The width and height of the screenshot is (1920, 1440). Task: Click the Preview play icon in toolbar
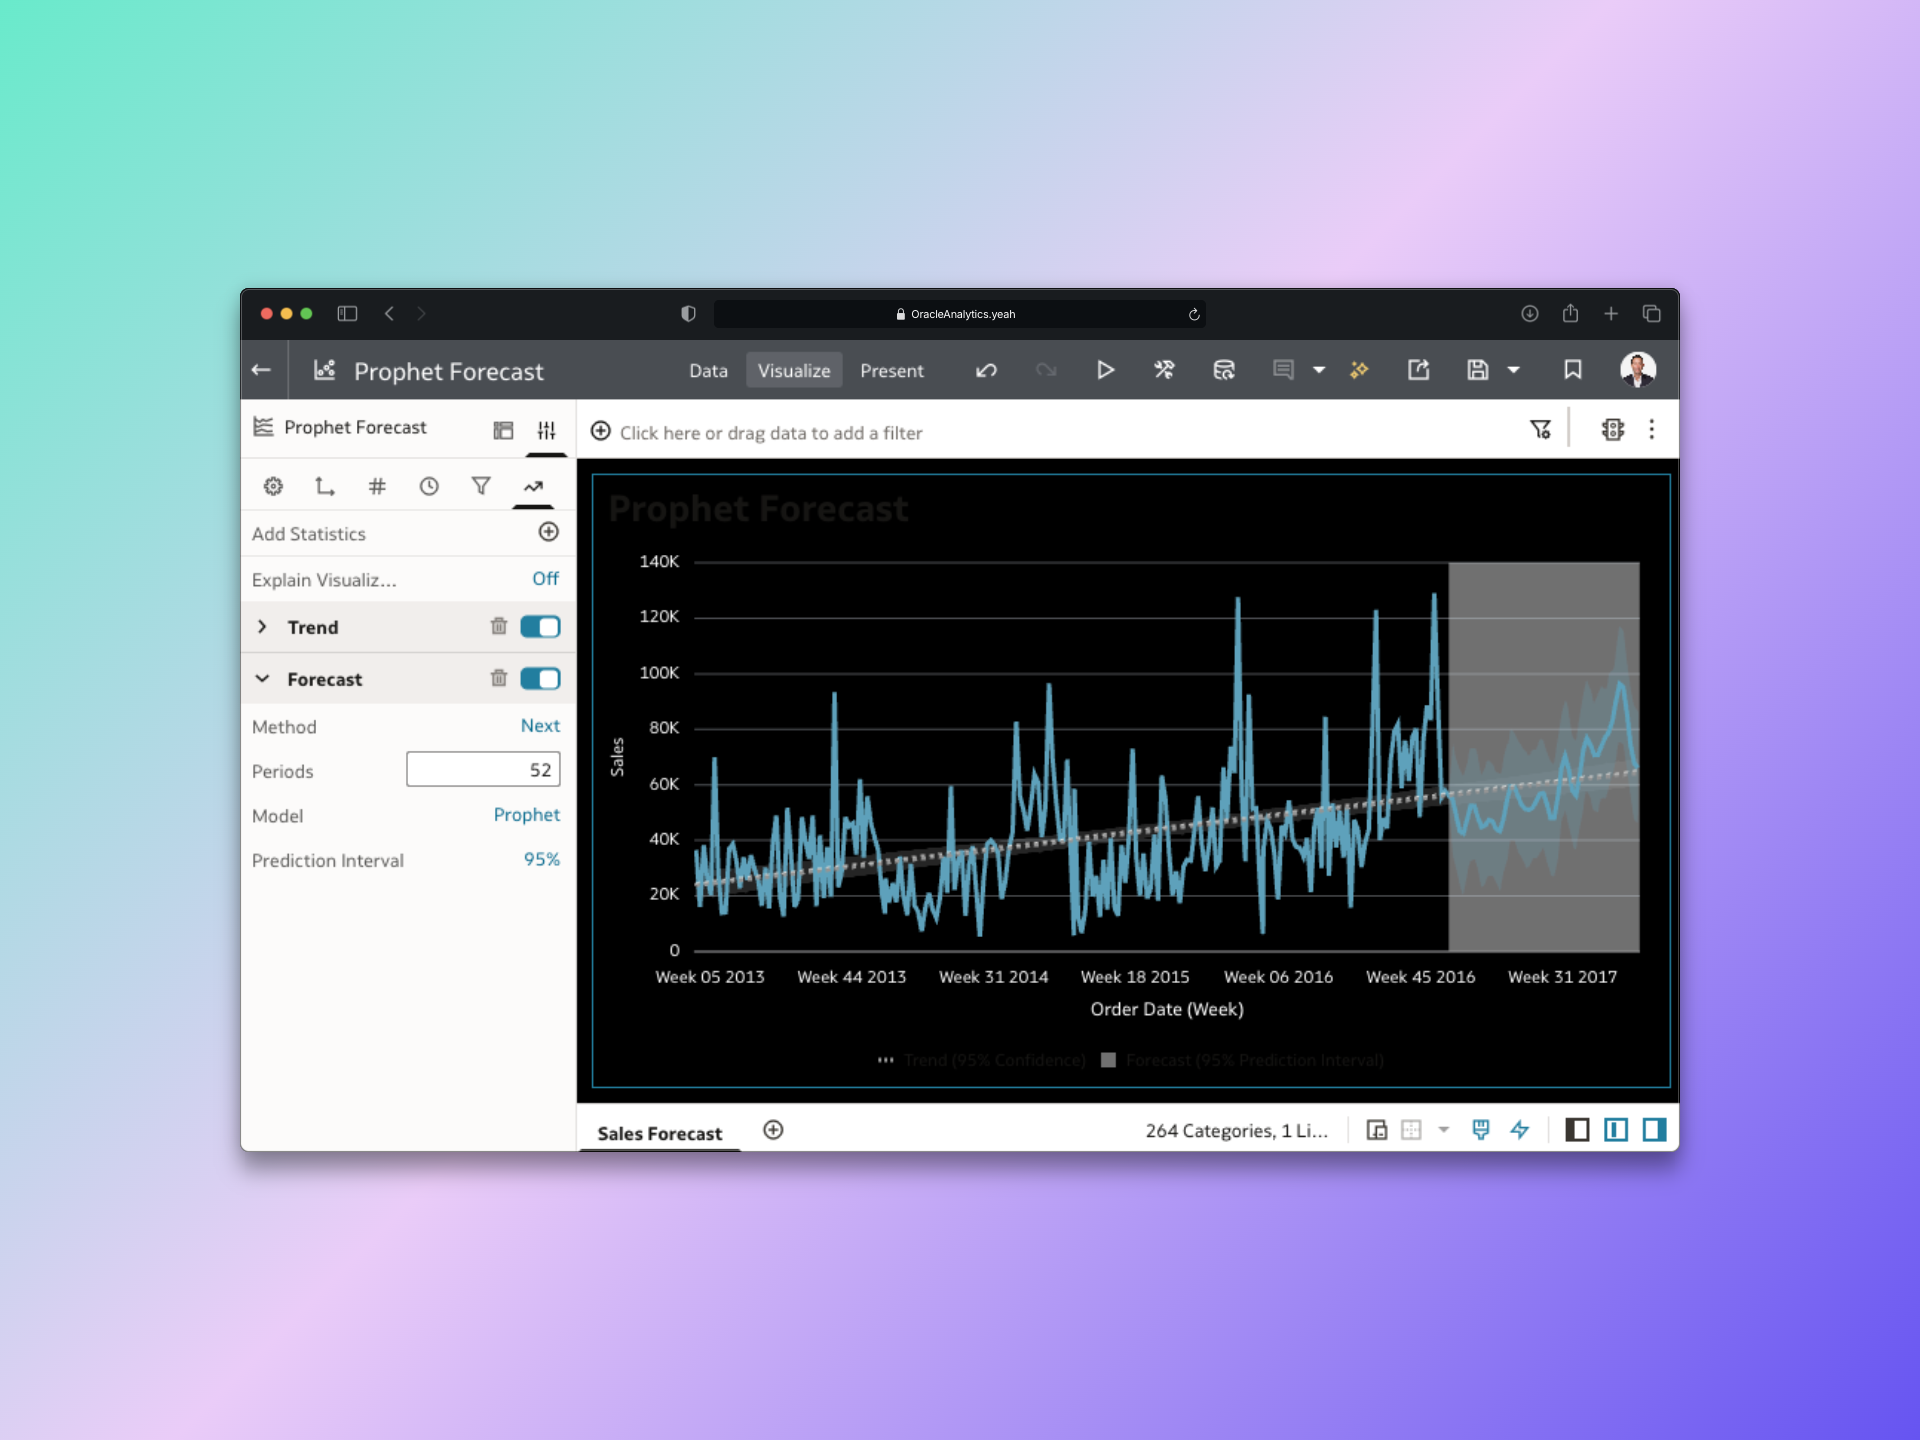pos(1105,370)
